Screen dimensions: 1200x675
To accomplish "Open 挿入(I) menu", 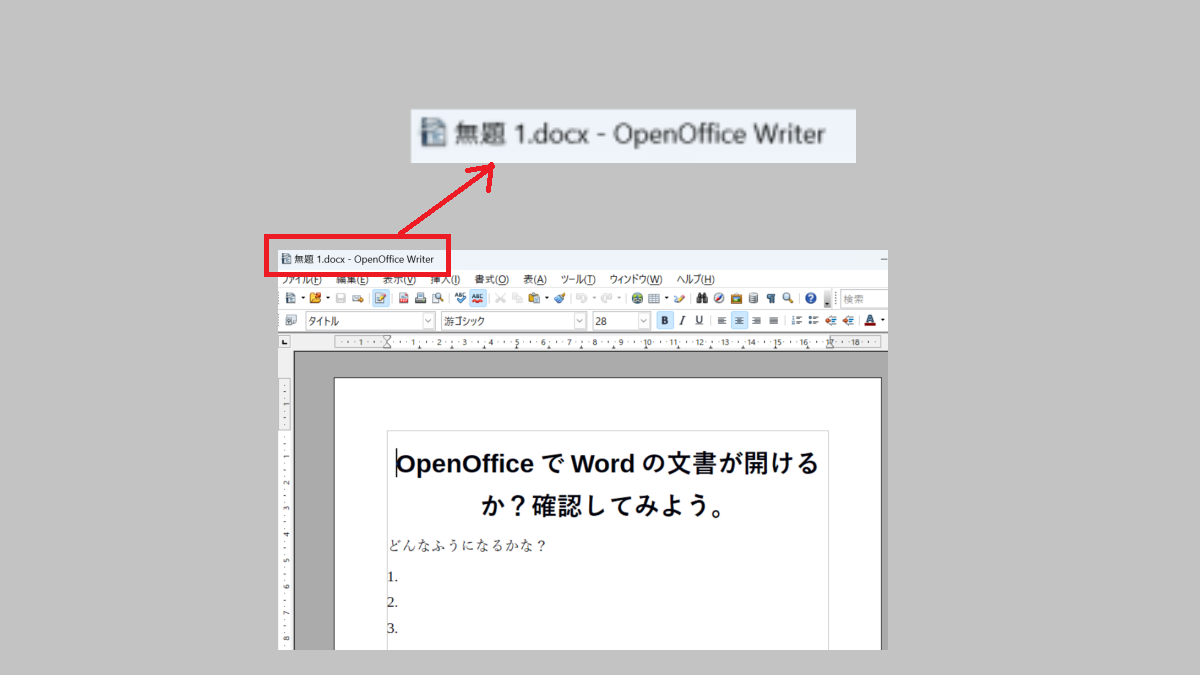I will 444,280.
